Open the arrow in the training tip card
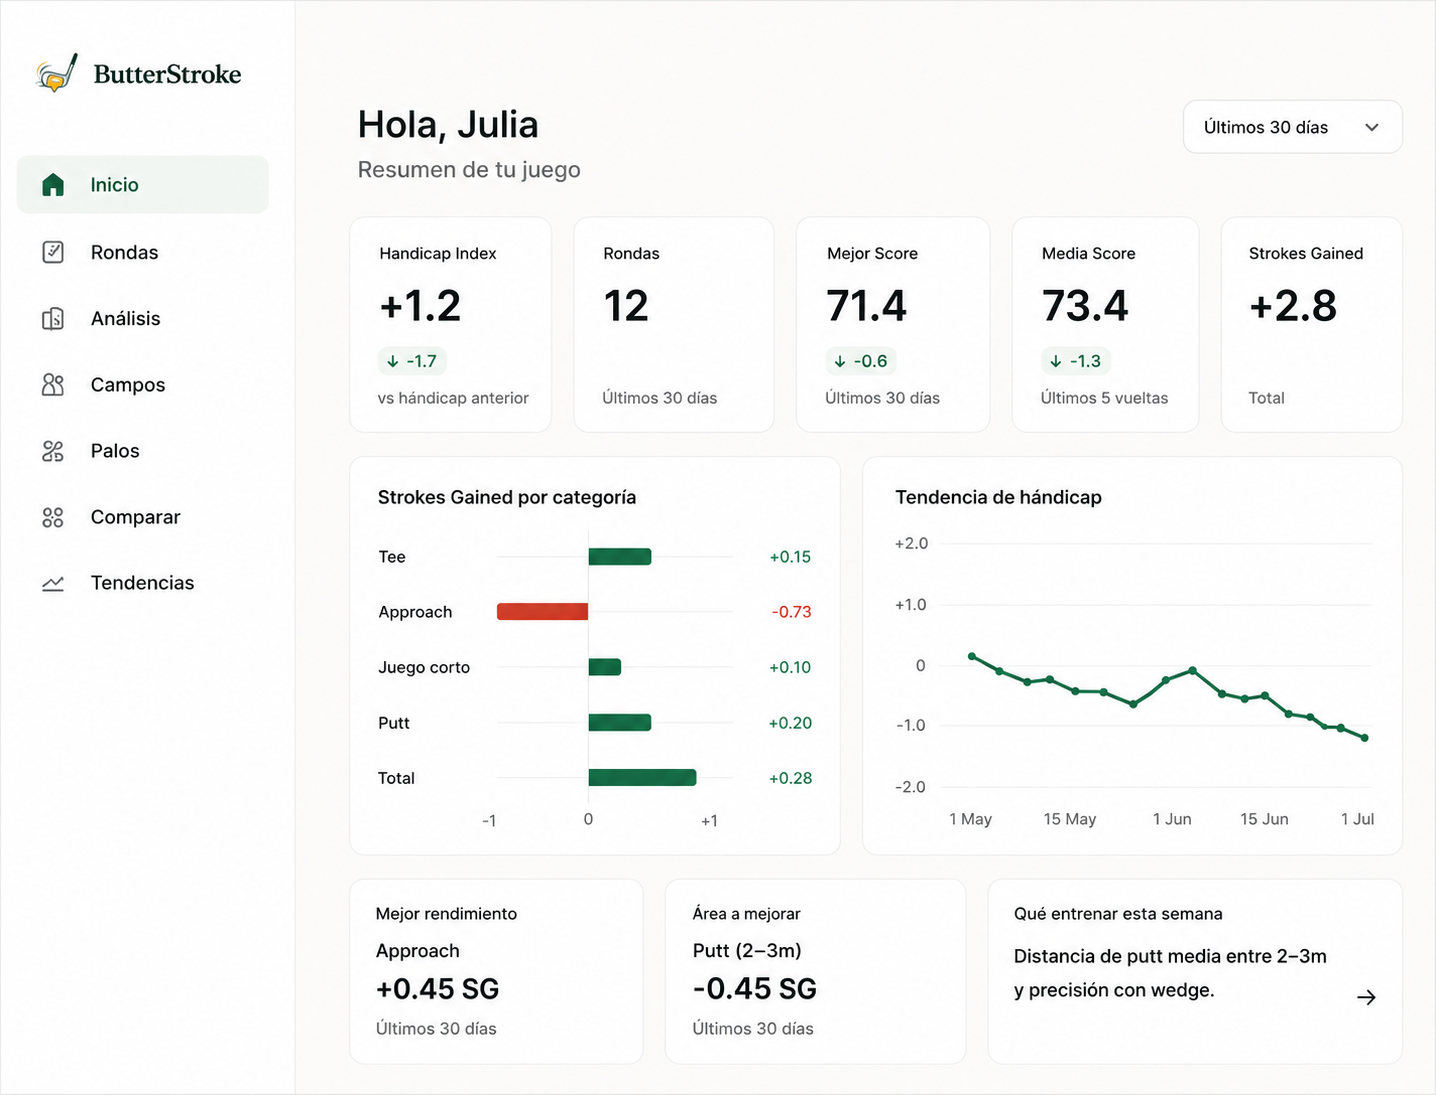Screen dimensions: 1436x1095 point(1366,997)
